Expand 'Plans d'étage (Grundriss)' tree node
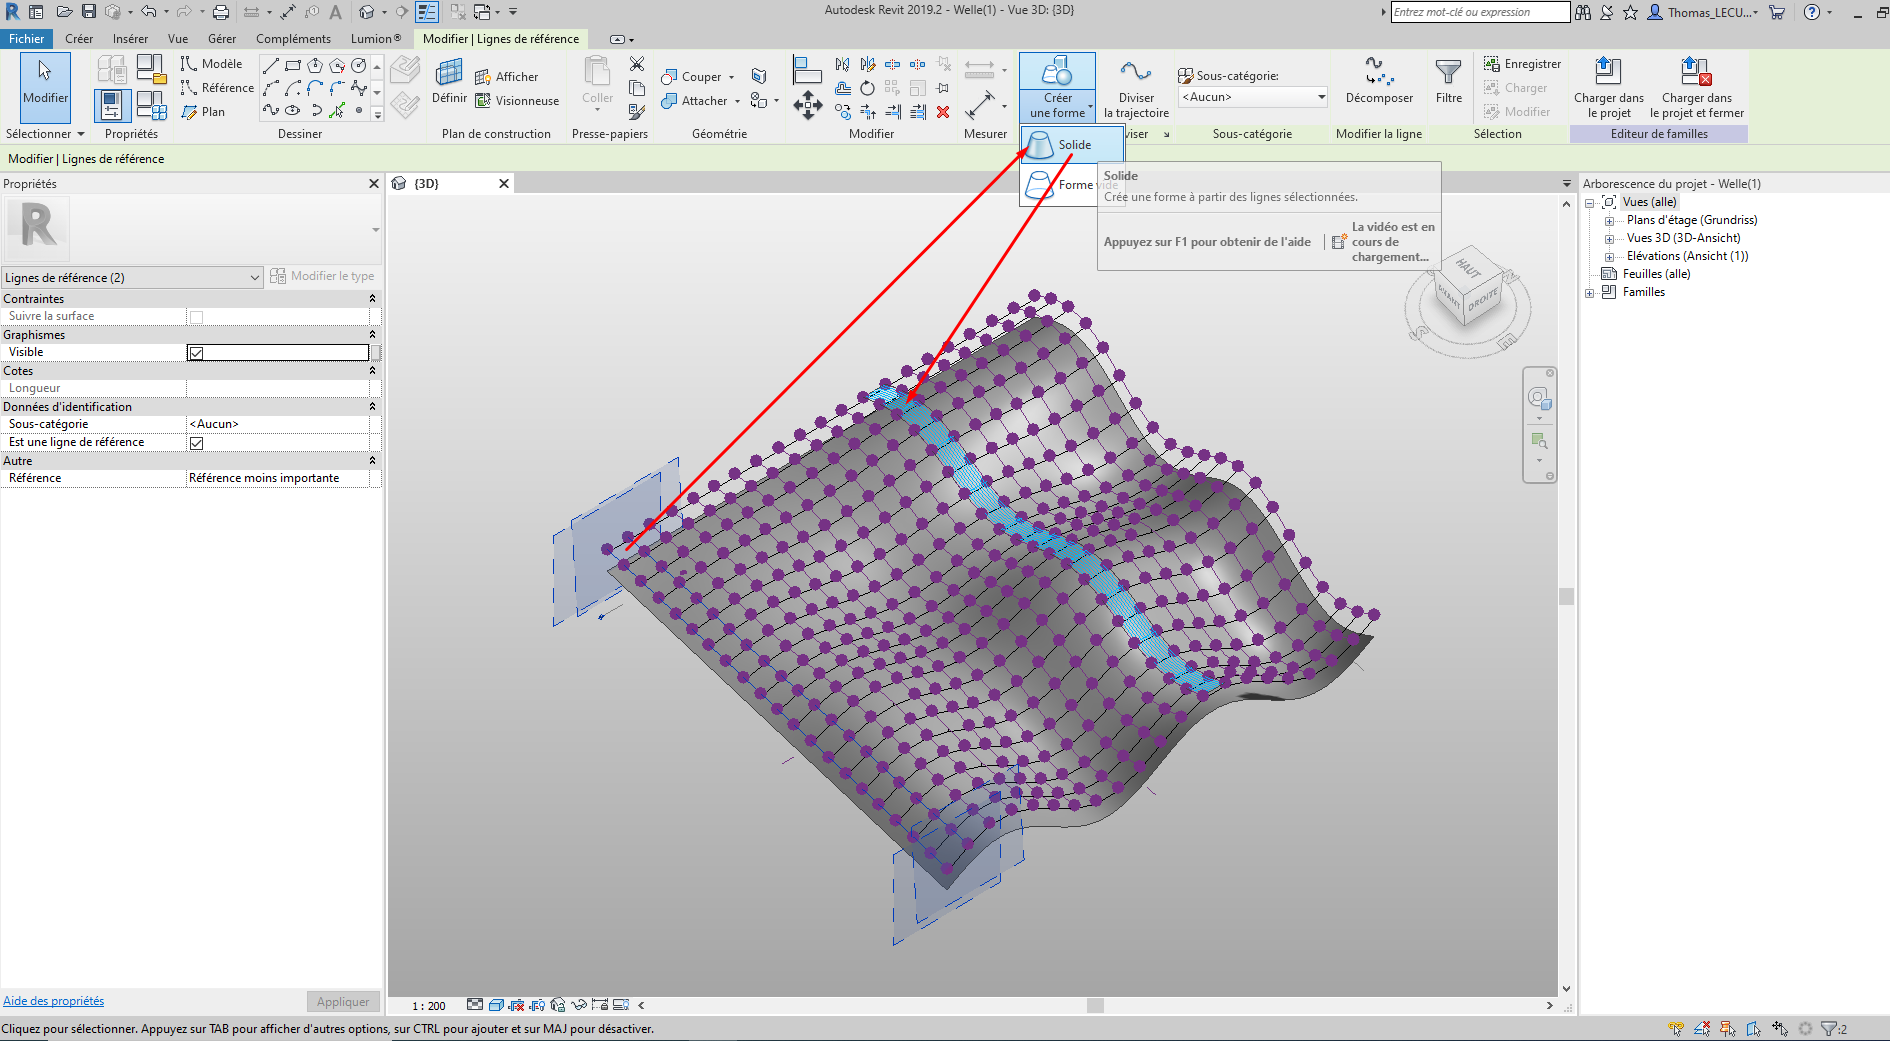The width and height of the screenshot is (1890, 1041). (x=1609, y=221)
